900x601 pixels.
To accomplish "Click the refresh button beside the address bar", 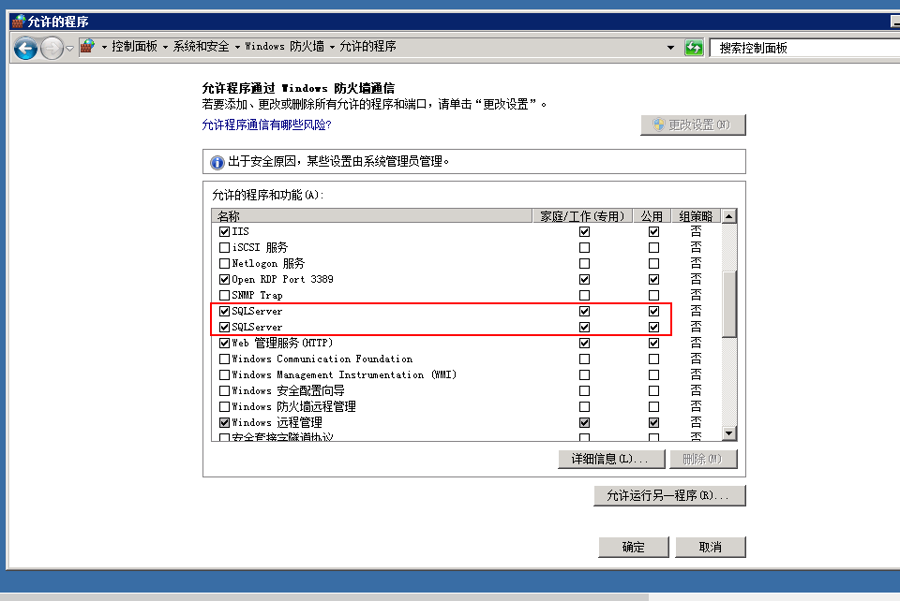I will 694,47.
